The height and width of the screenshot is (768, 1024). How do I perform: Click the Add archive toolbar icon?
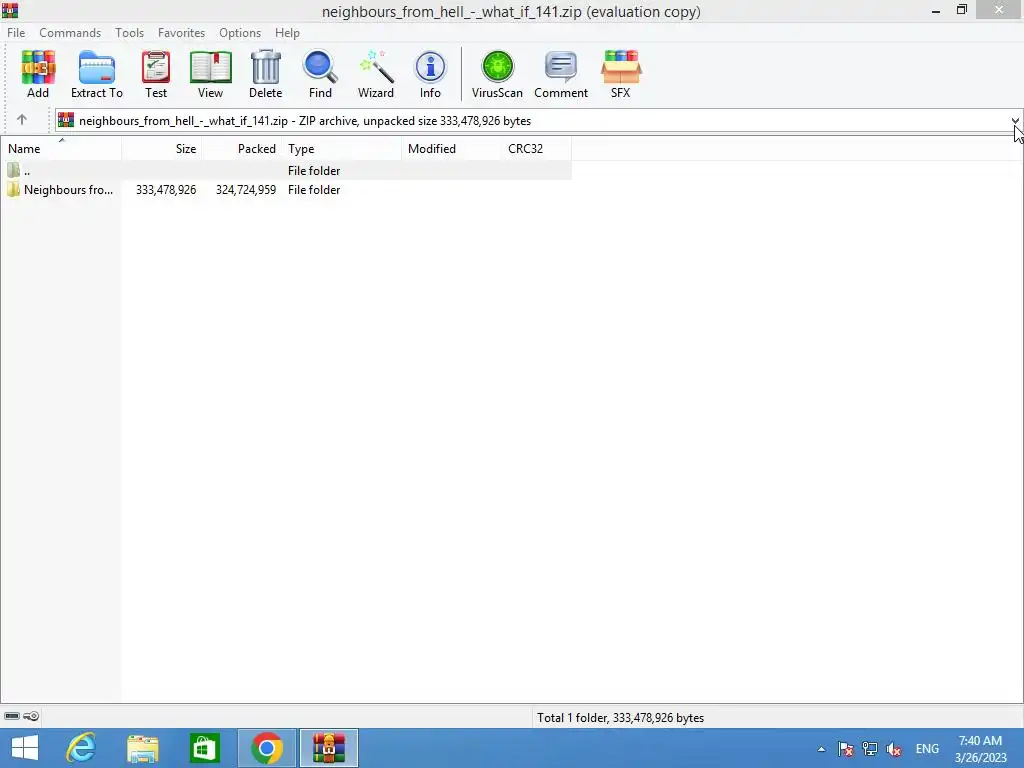pyautogui.click(x=38, y=74)
